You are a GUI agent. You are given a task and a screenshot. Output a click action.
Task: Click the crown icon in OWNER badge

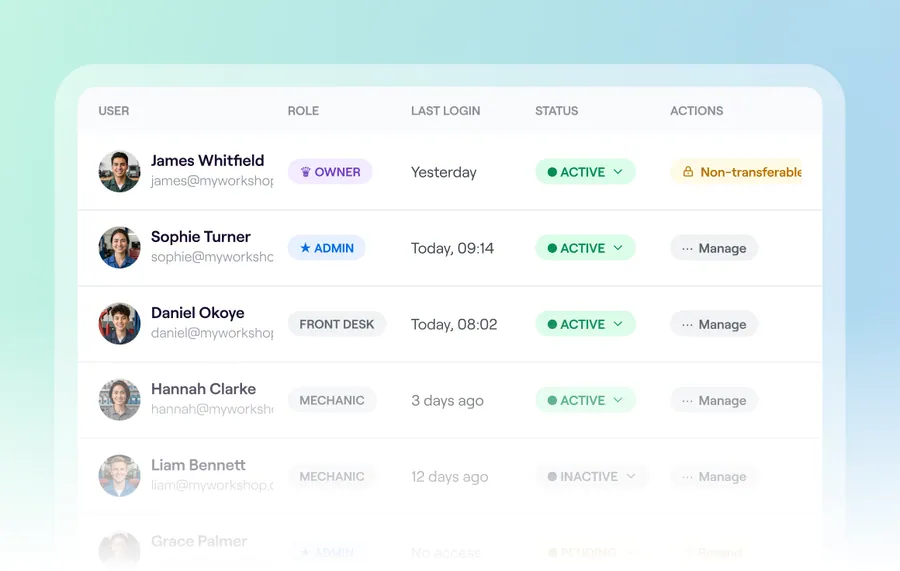(305, 172)
